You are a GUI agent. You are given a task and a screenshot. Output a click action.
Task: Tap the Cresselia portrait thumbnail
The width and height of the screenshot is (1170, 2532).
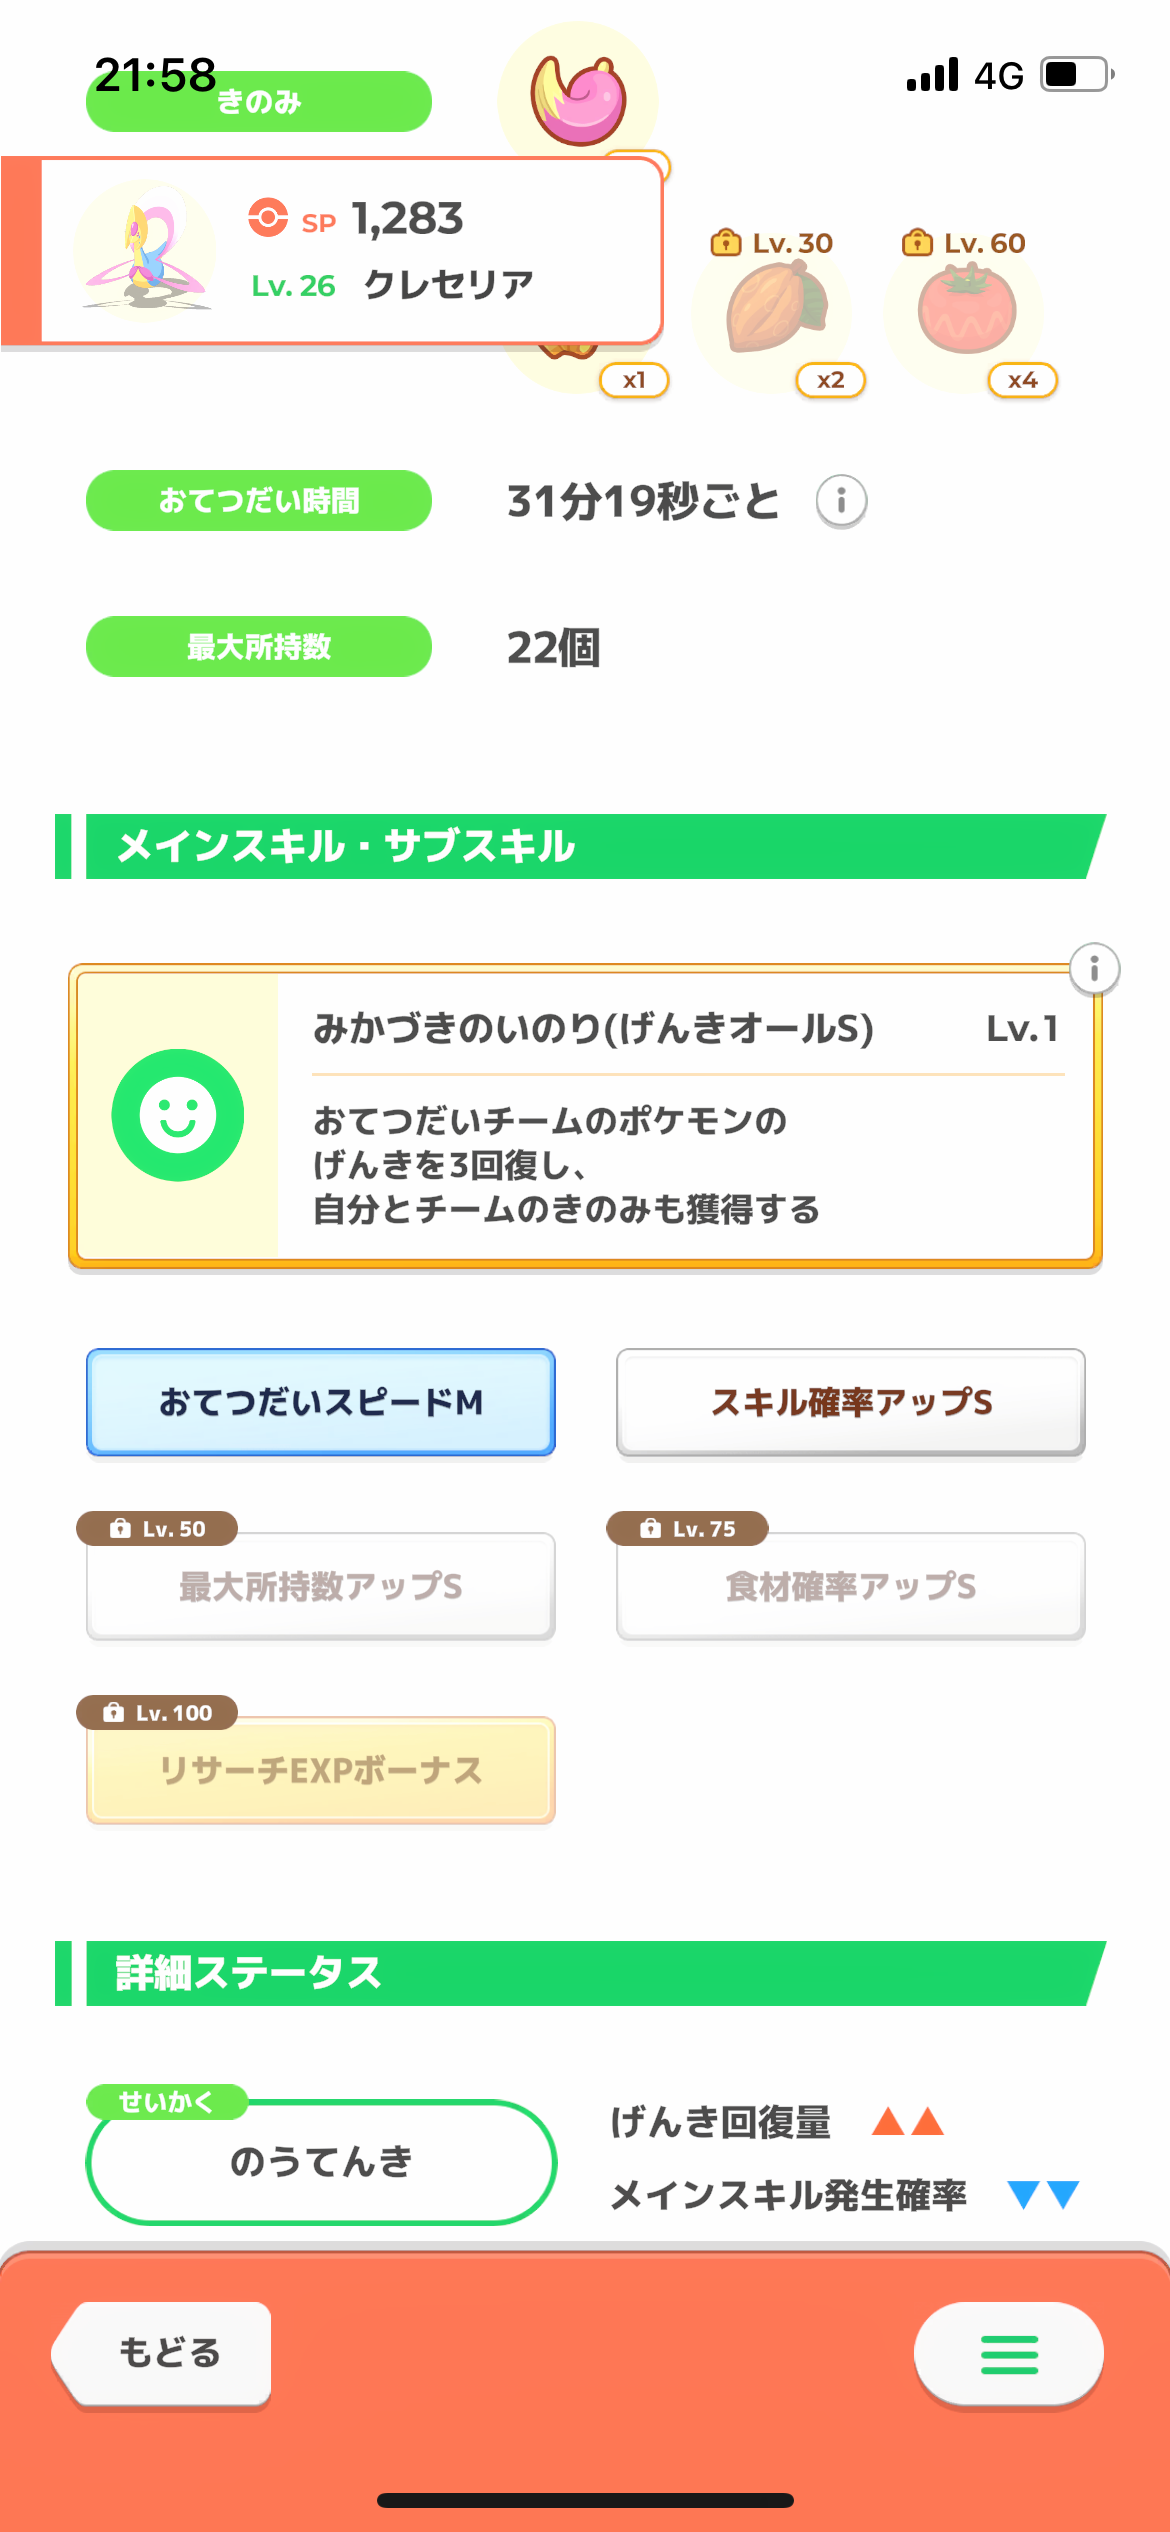pos(146,250)
